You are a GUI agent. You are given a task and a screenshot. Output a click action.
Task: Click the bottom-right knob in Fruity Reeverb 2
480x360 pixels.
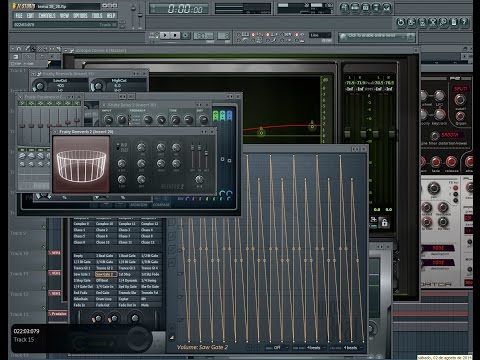tap(199, 180)
